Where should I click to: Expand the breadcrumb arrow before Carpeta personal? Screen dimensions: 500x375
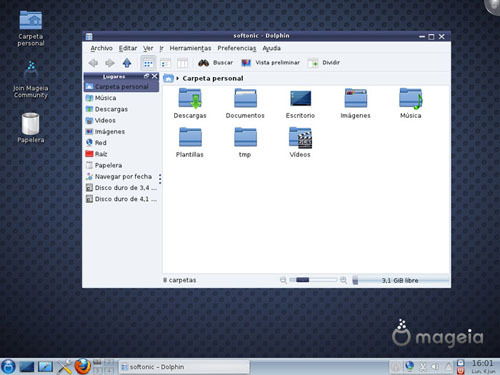tap(178, 78)
